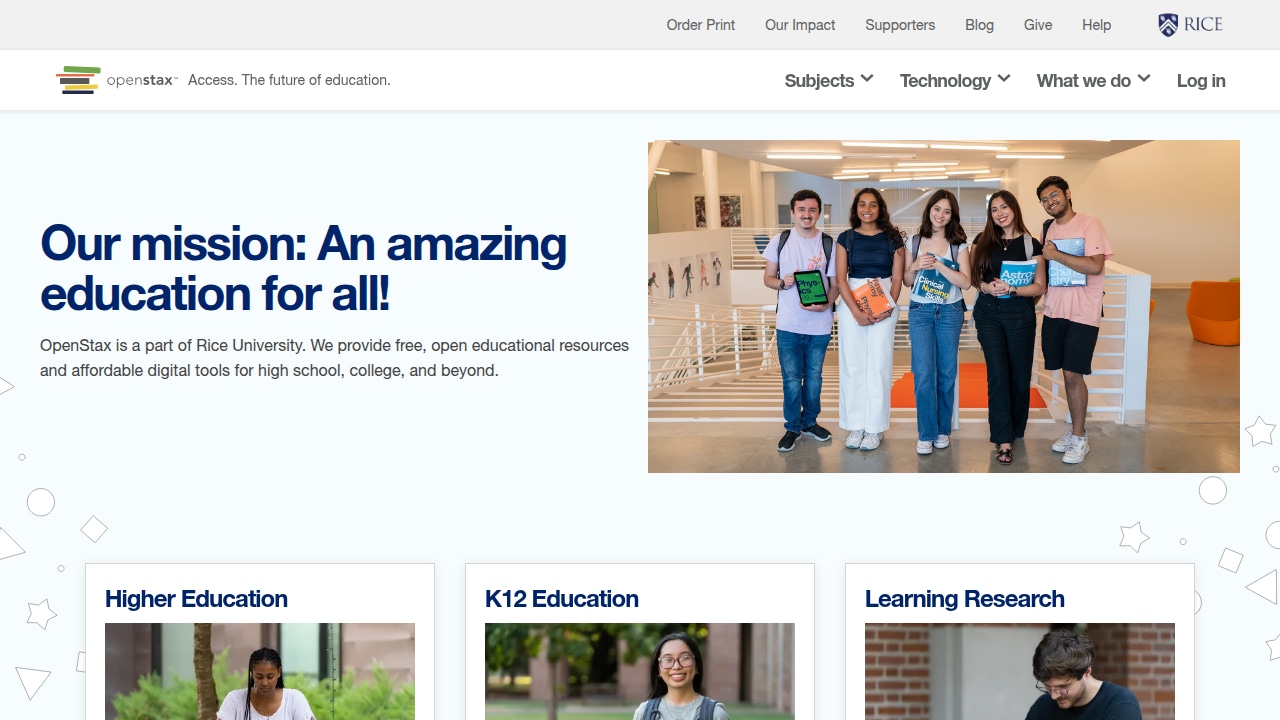The width and height of the screenshot is (1280, 720).
Task: Expand the What we do menu
Action: (1093, 80)
